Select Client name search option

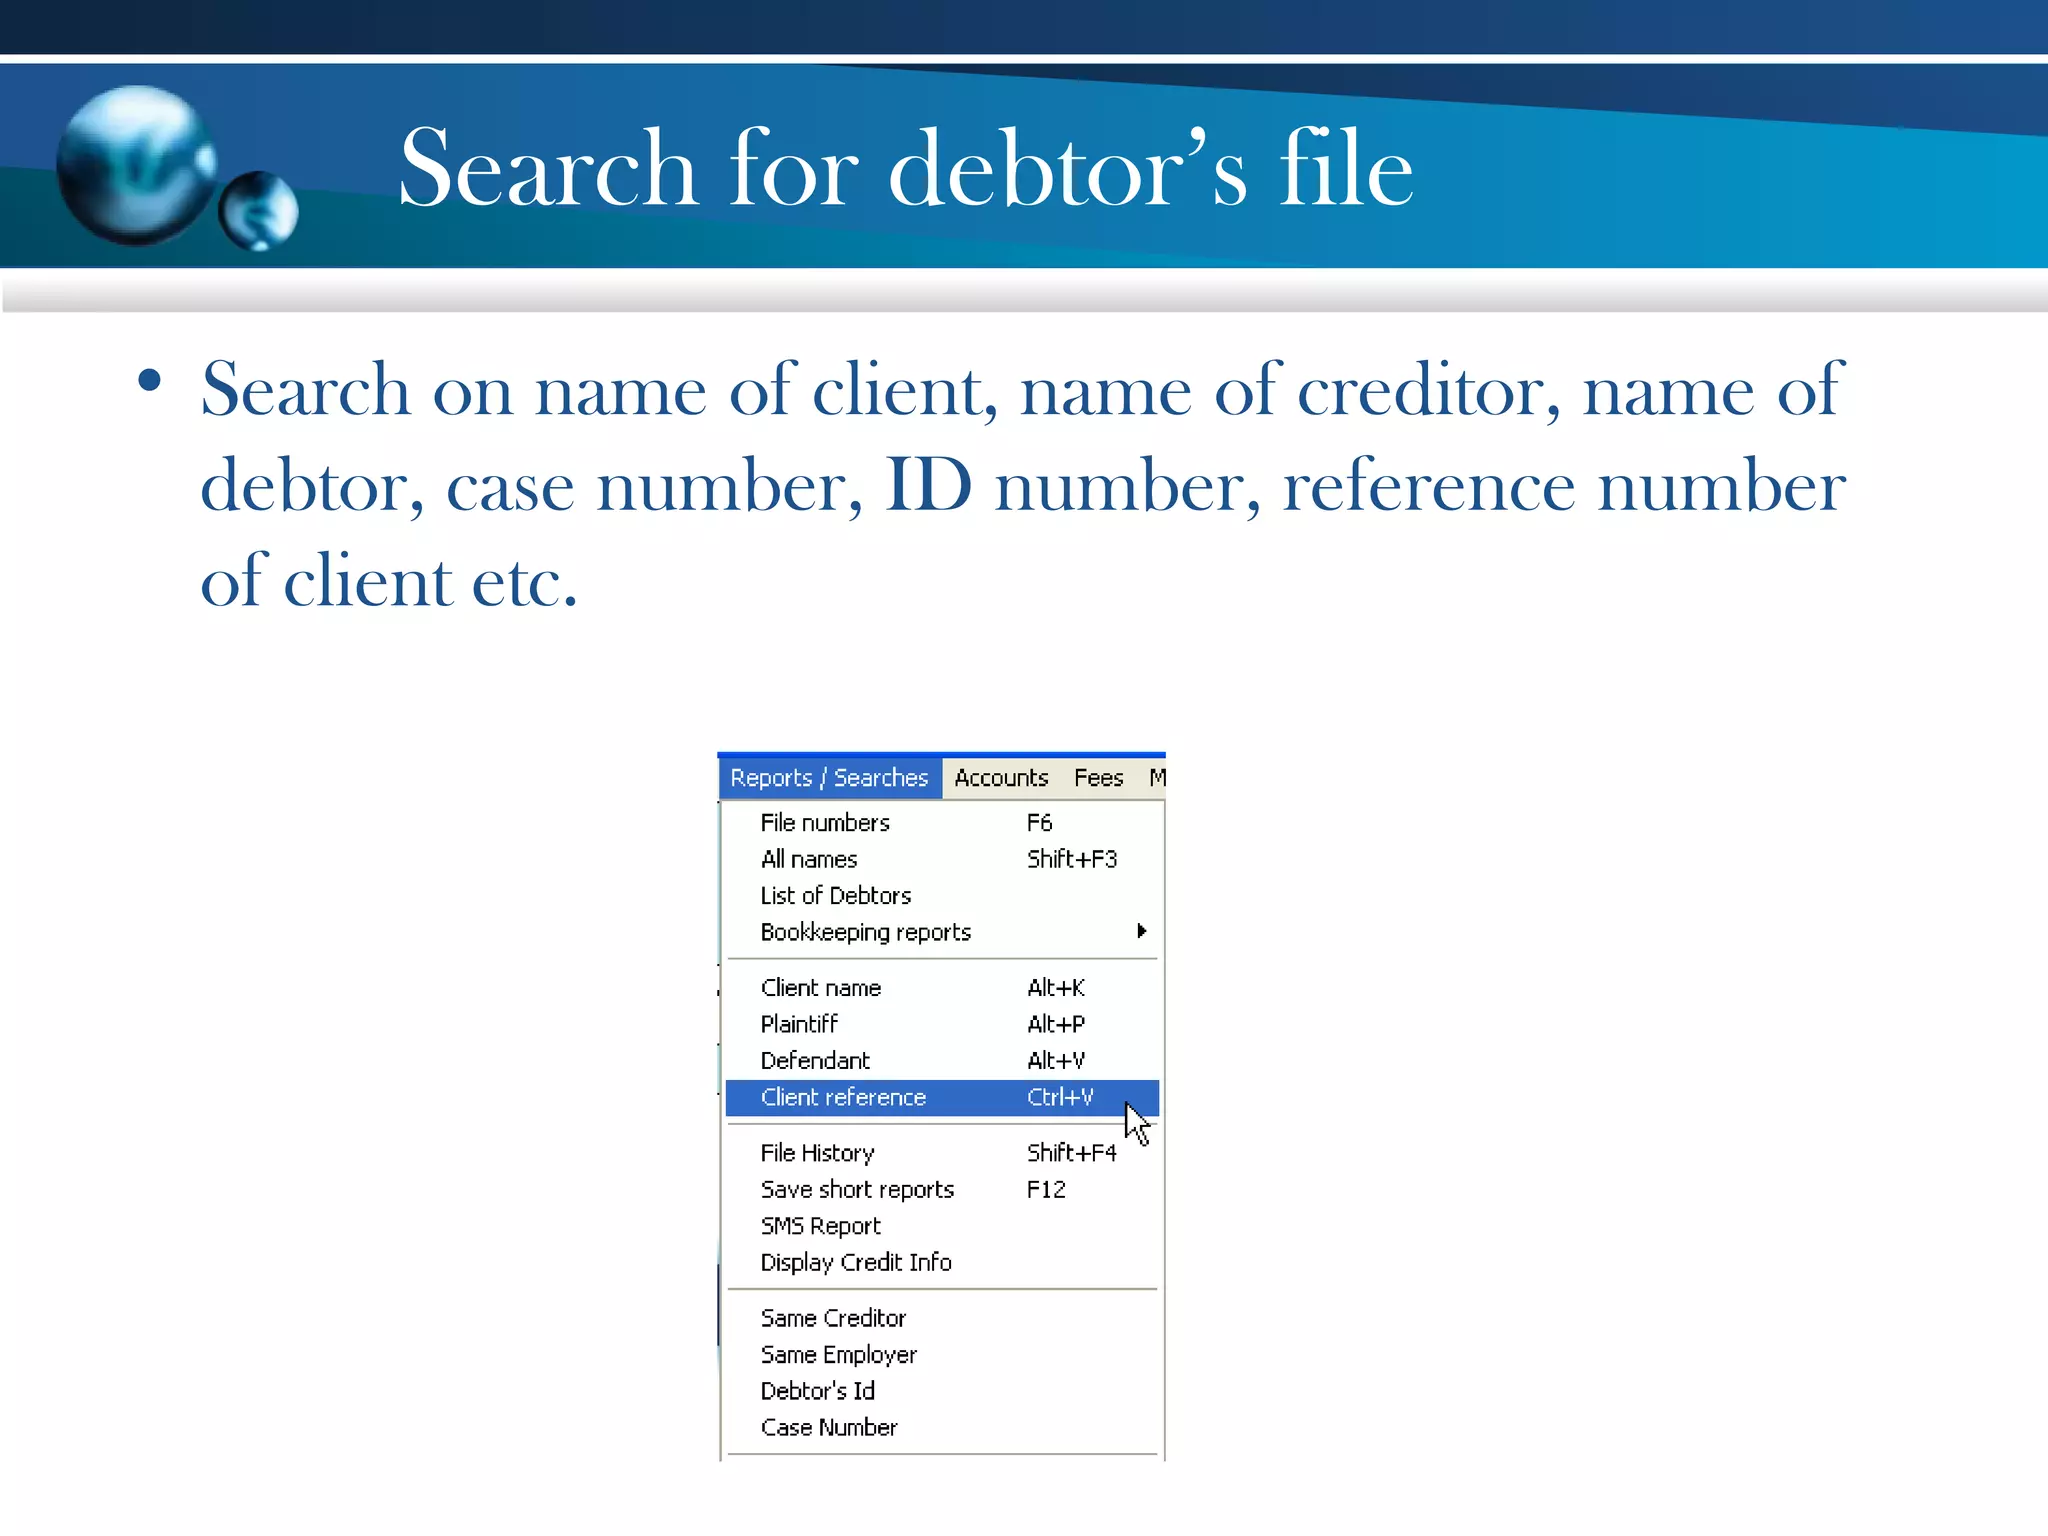coord(821,988)
